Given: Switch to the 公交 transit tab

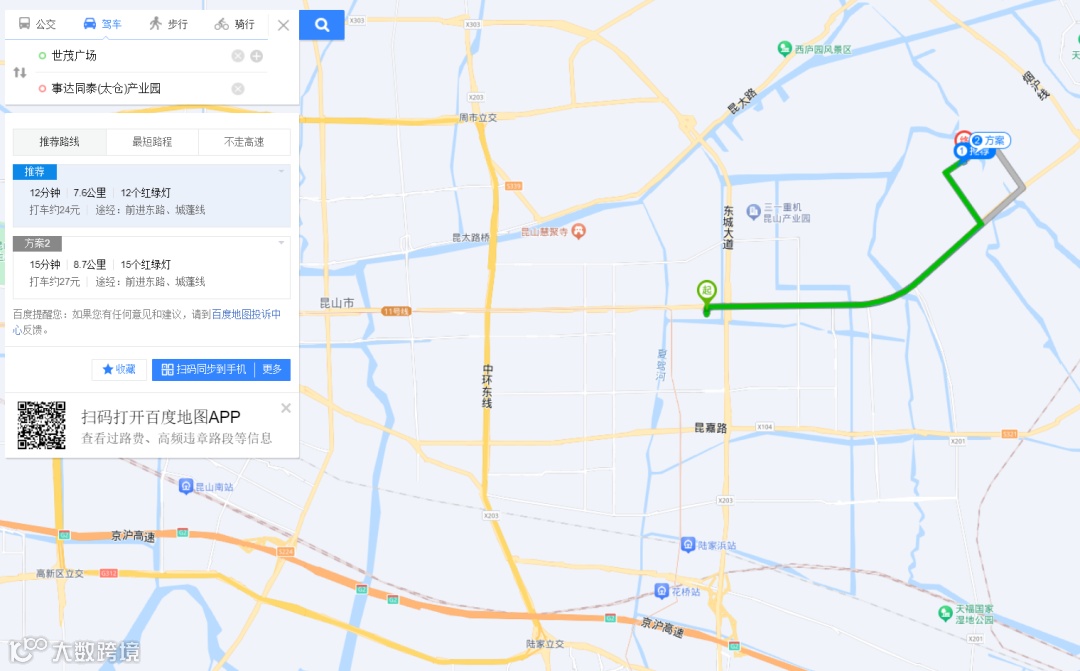Looking at the screenshot, I should pos(37,24).
